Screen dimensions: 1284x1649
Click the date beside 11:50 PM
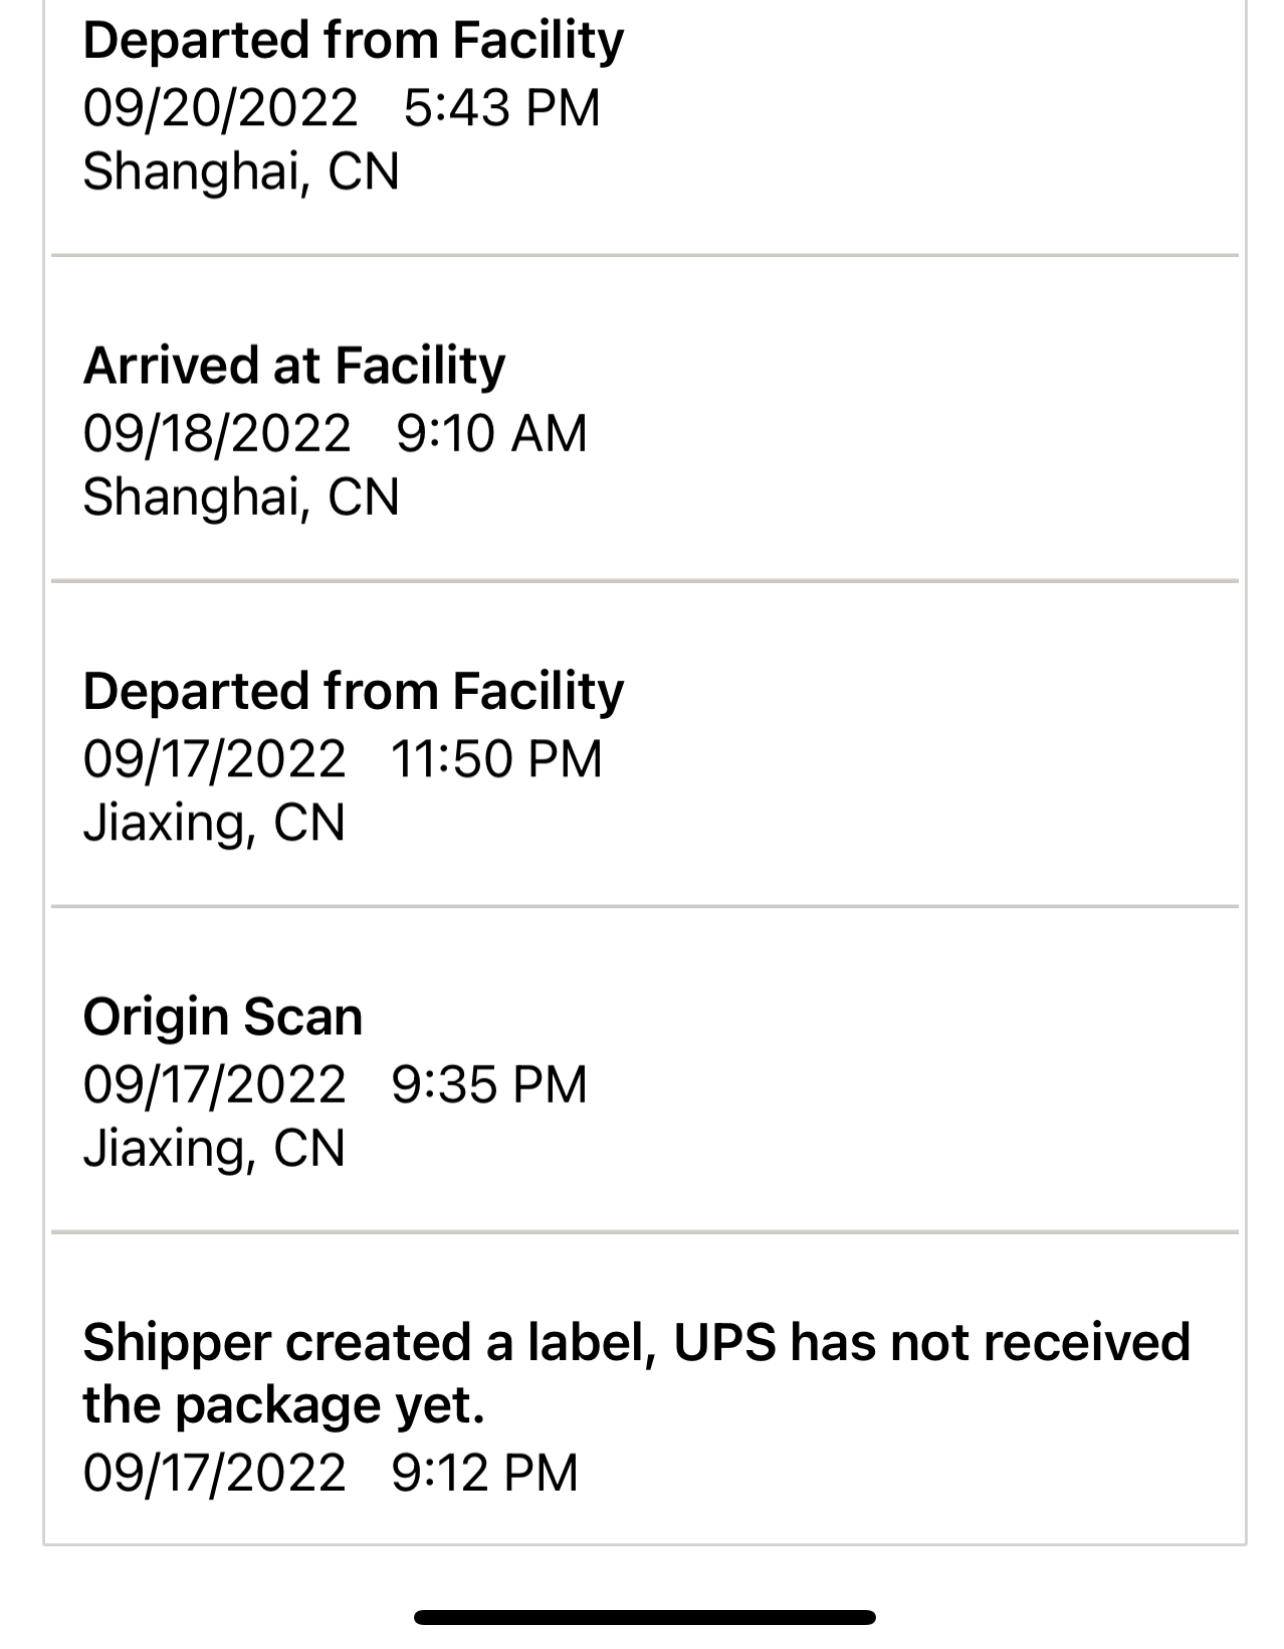click(214, 759)
